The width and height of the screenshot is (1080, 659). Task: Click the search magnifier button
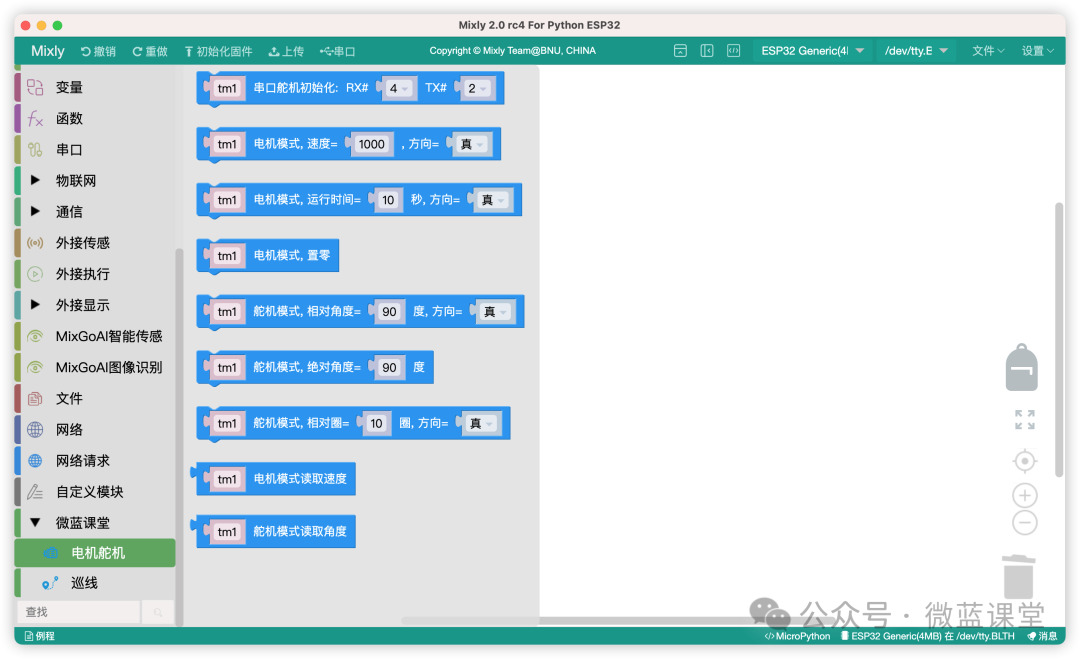[158, 612]
